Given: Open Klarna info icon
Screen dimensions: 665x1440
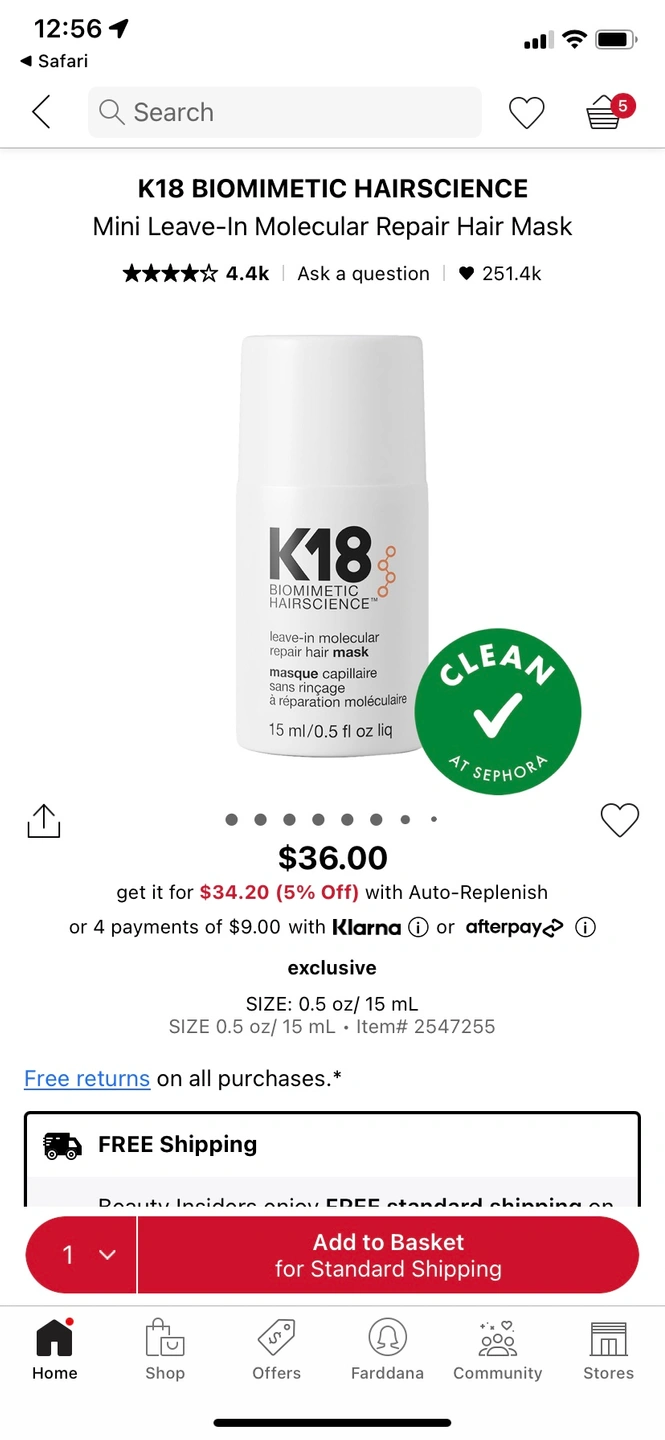Looking at the screenshot, I should (x=418, y=927).
